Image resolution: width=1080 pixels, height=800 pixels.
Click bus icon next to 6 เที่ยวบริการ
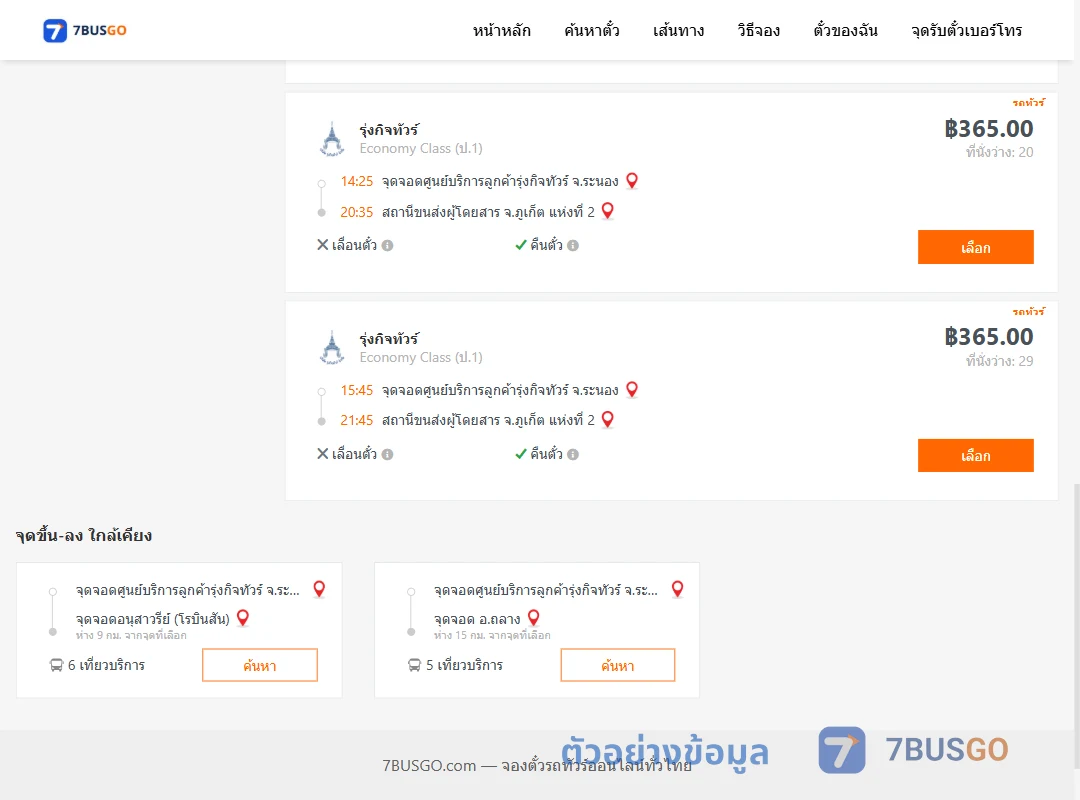pyautogui.click(x=56, y=665)
